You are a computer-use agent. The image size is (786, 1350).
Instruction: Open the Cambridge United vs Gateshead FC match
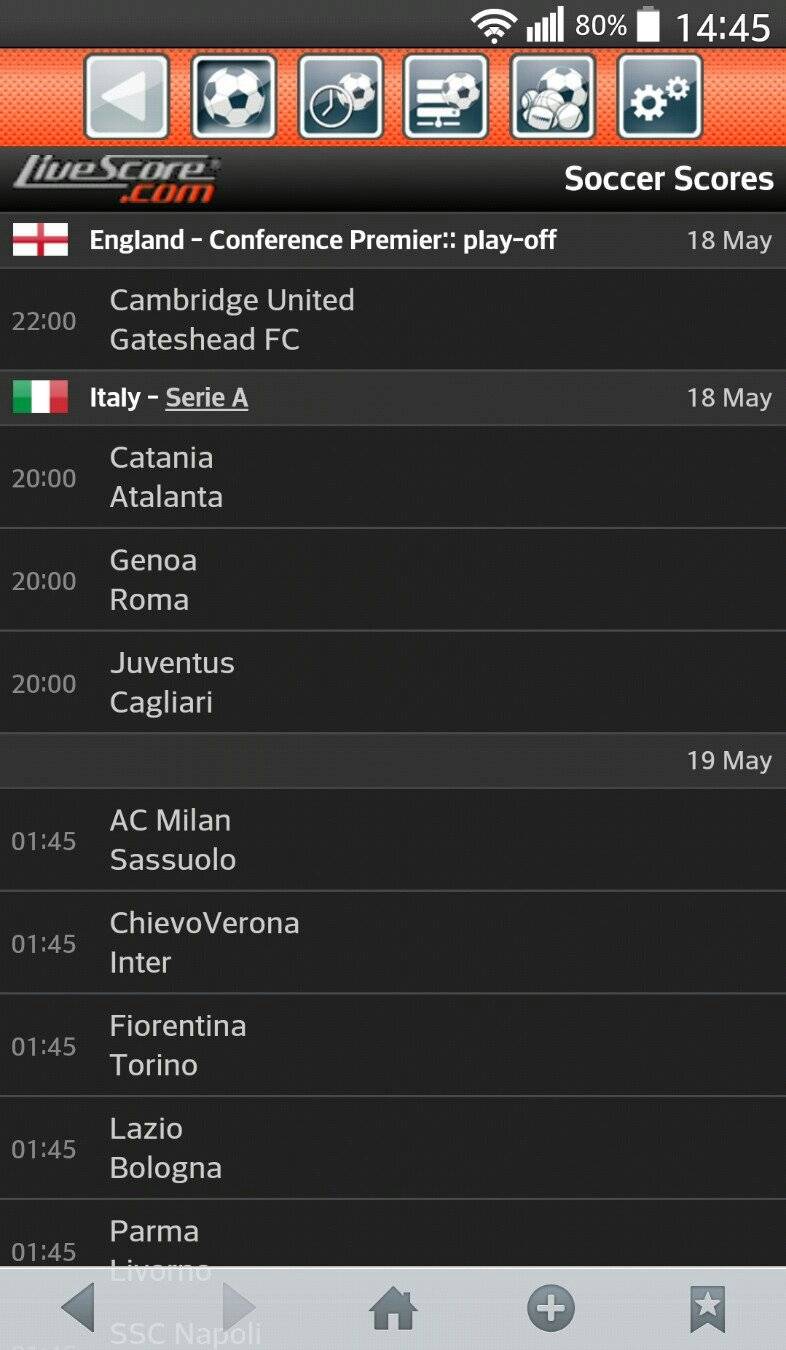[393, 320]
